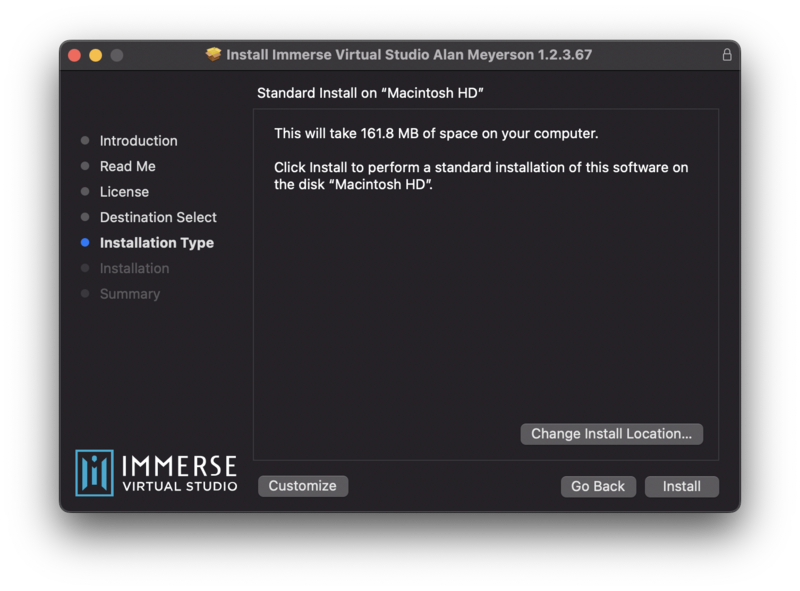Click the window title text

click(x=409, y=55)
